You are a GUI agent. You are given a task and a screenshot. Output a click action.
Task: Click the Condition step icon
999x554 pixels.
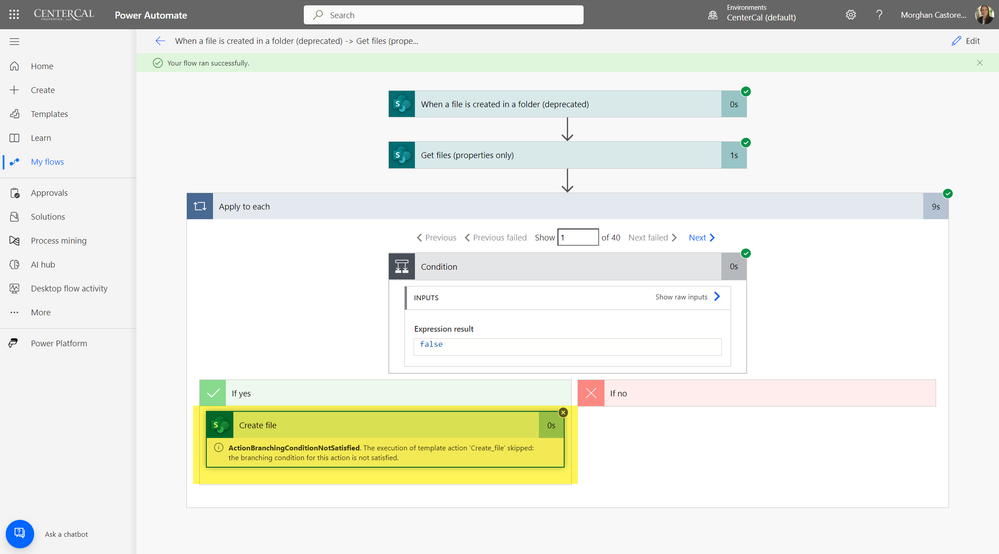point(401,266)
